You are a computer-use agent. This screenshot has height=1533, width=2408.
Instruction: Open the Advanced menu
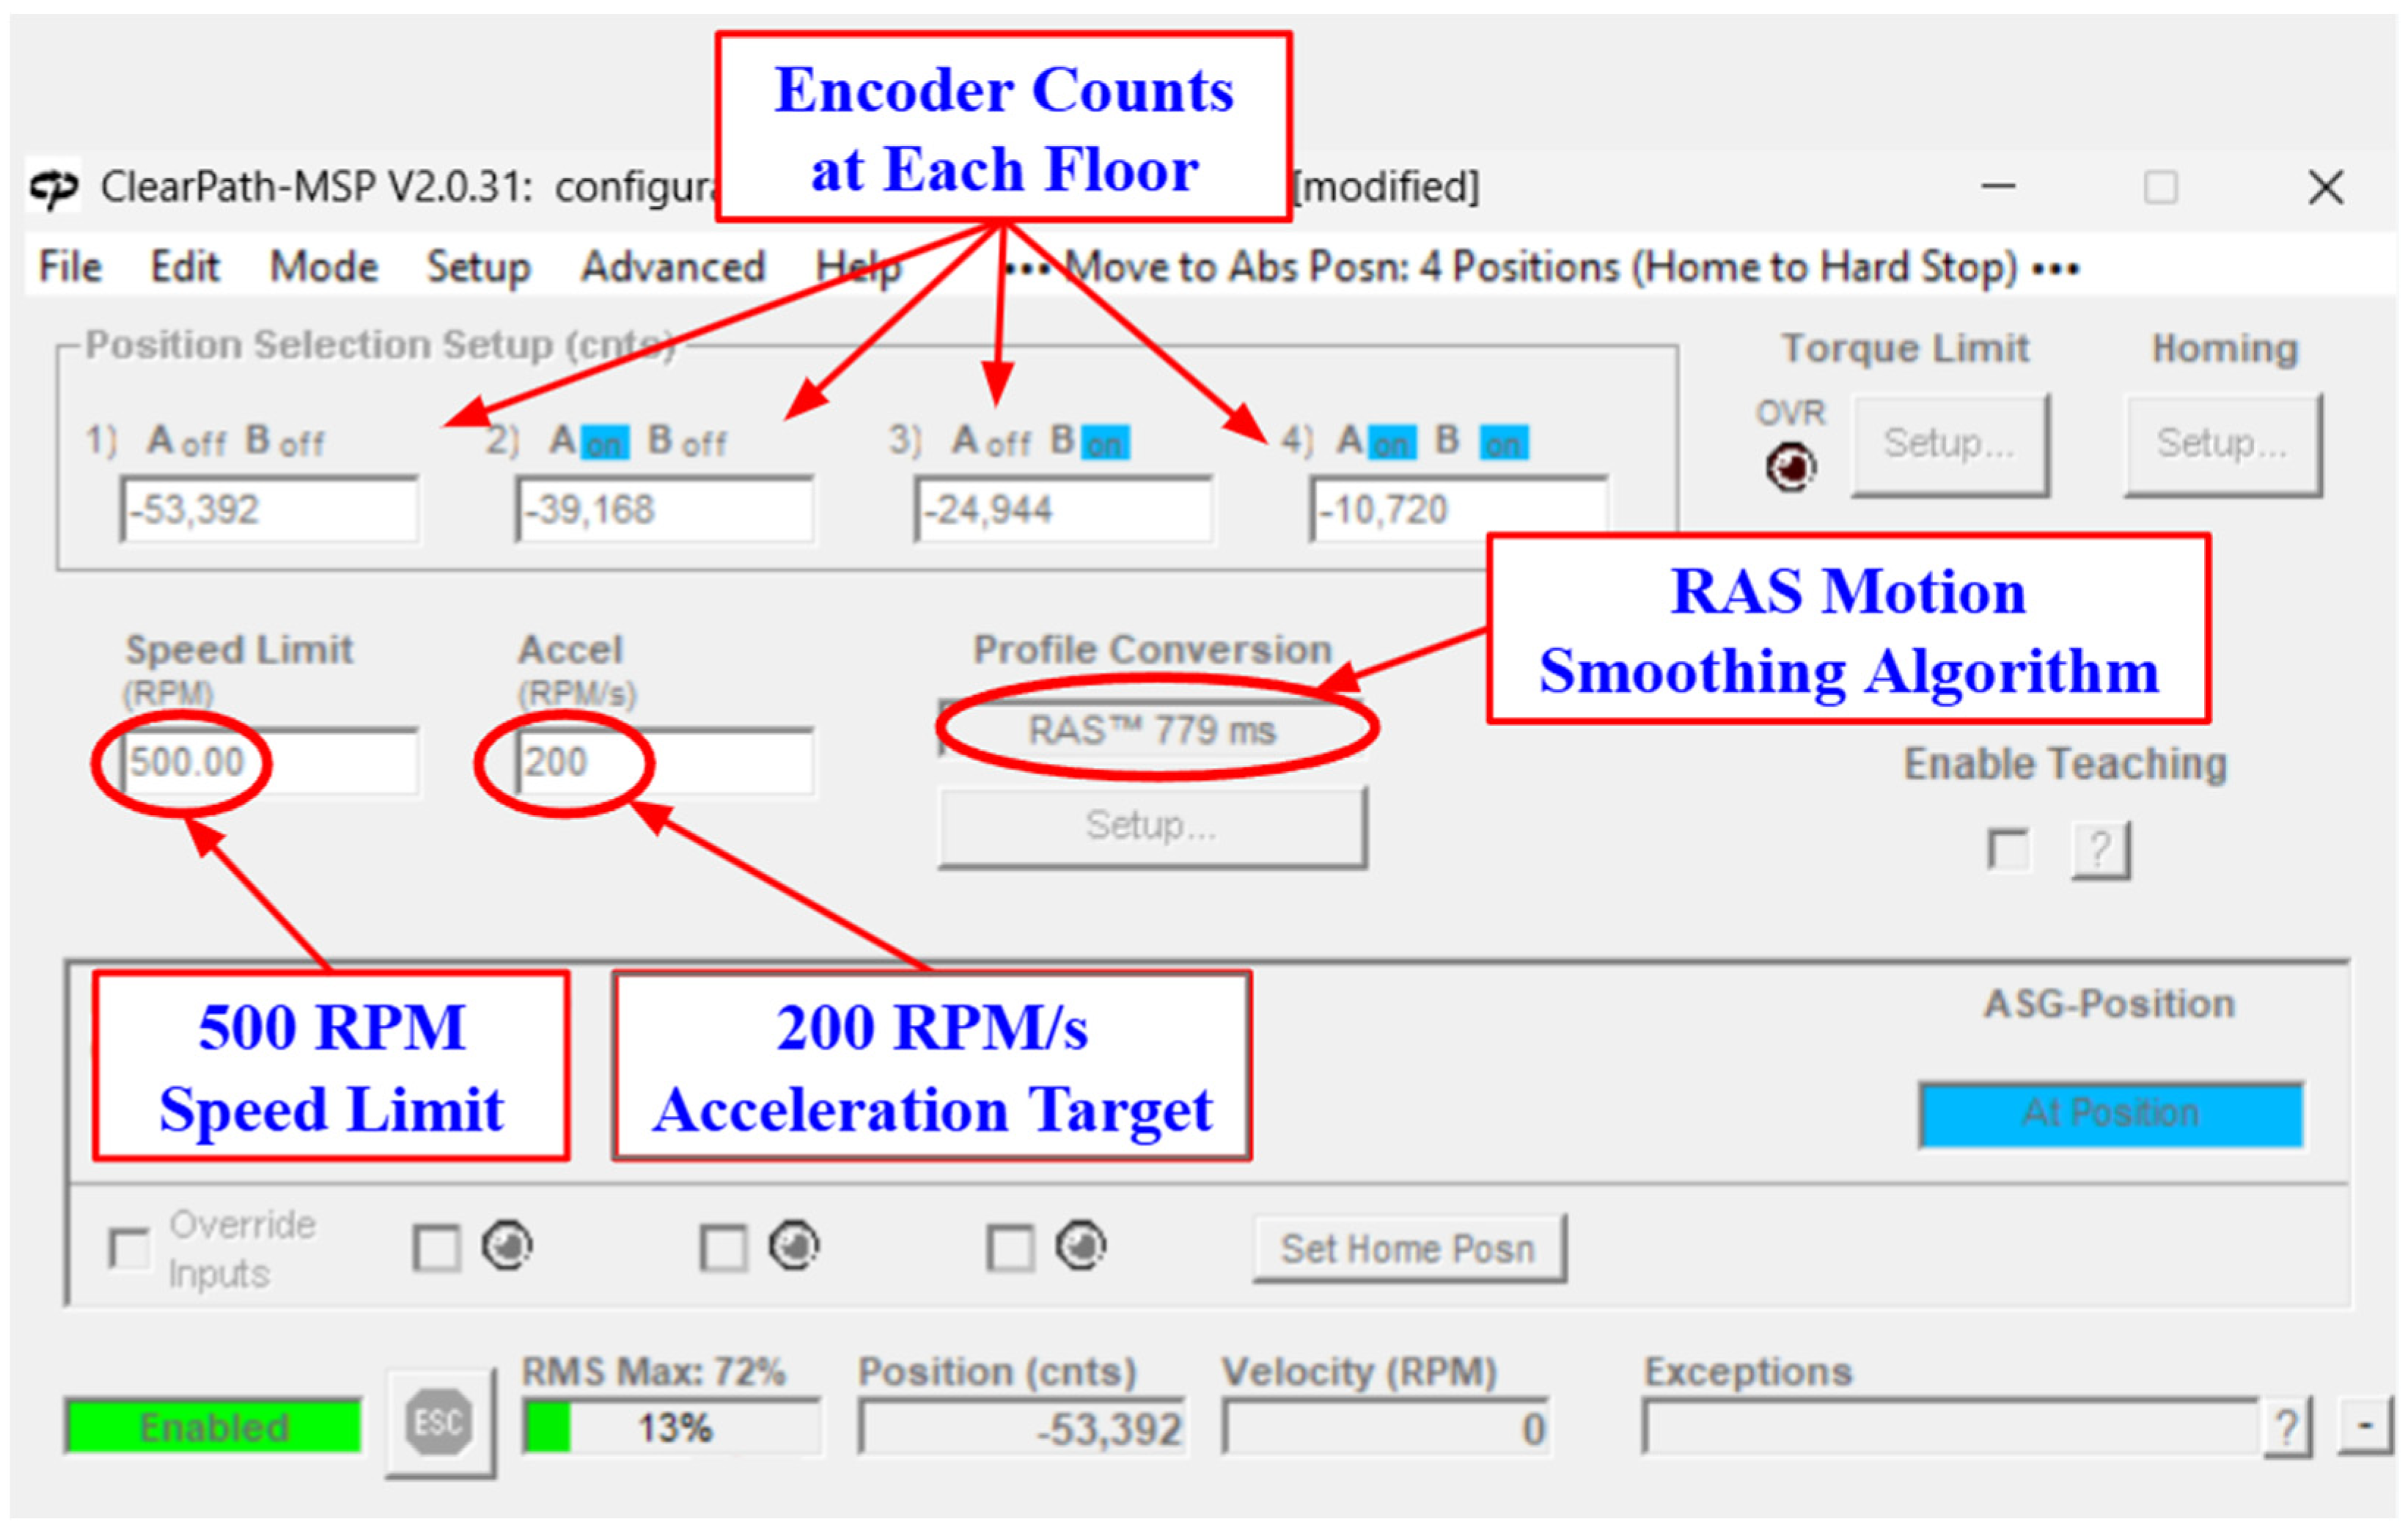673,267
